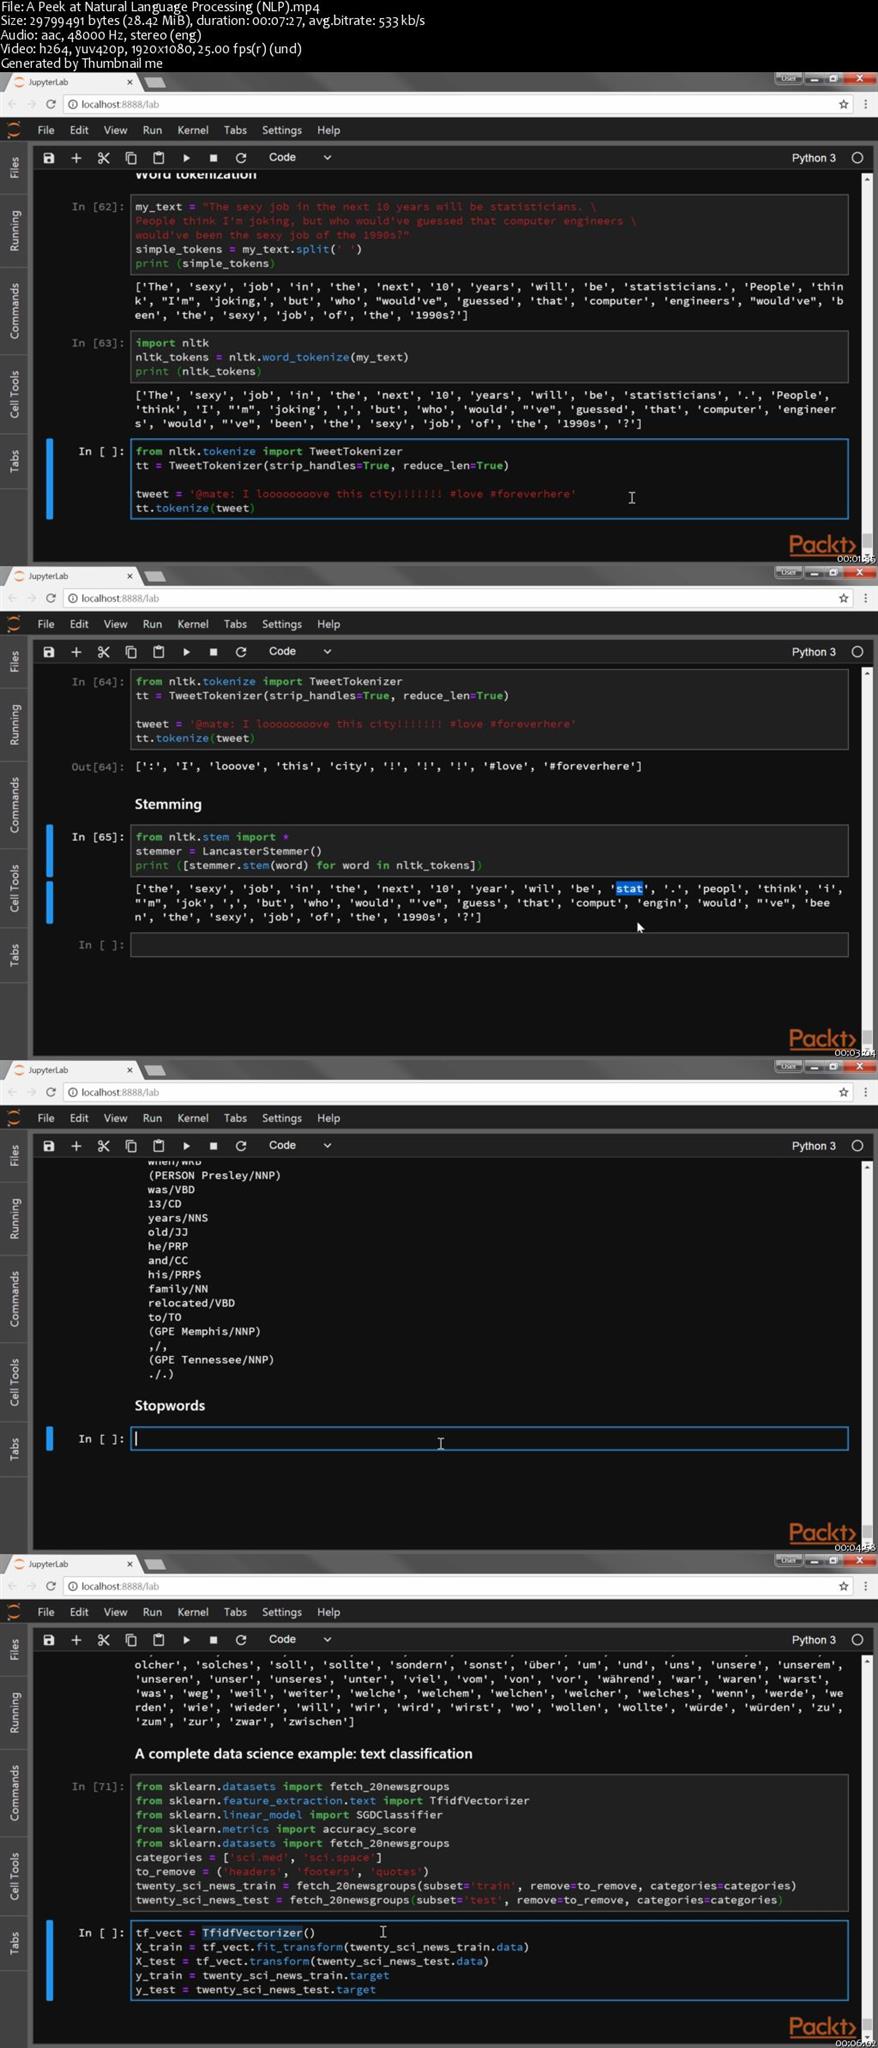Add a new cell in the Stopwords frame
This screenshot has width=878, height=2048.
pos(76,1146)
